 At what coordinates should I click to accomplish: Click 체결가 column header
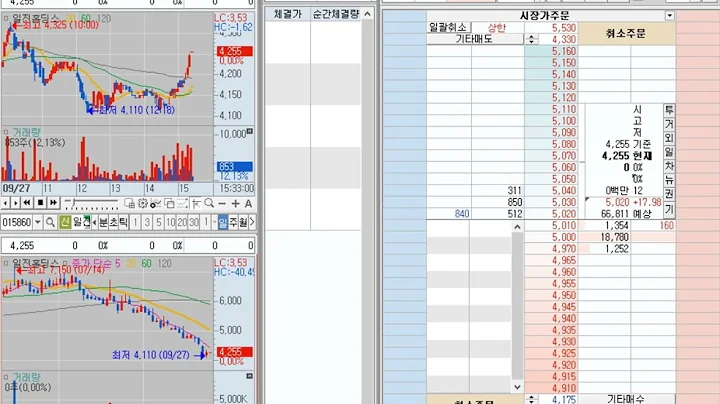(288, 14)
